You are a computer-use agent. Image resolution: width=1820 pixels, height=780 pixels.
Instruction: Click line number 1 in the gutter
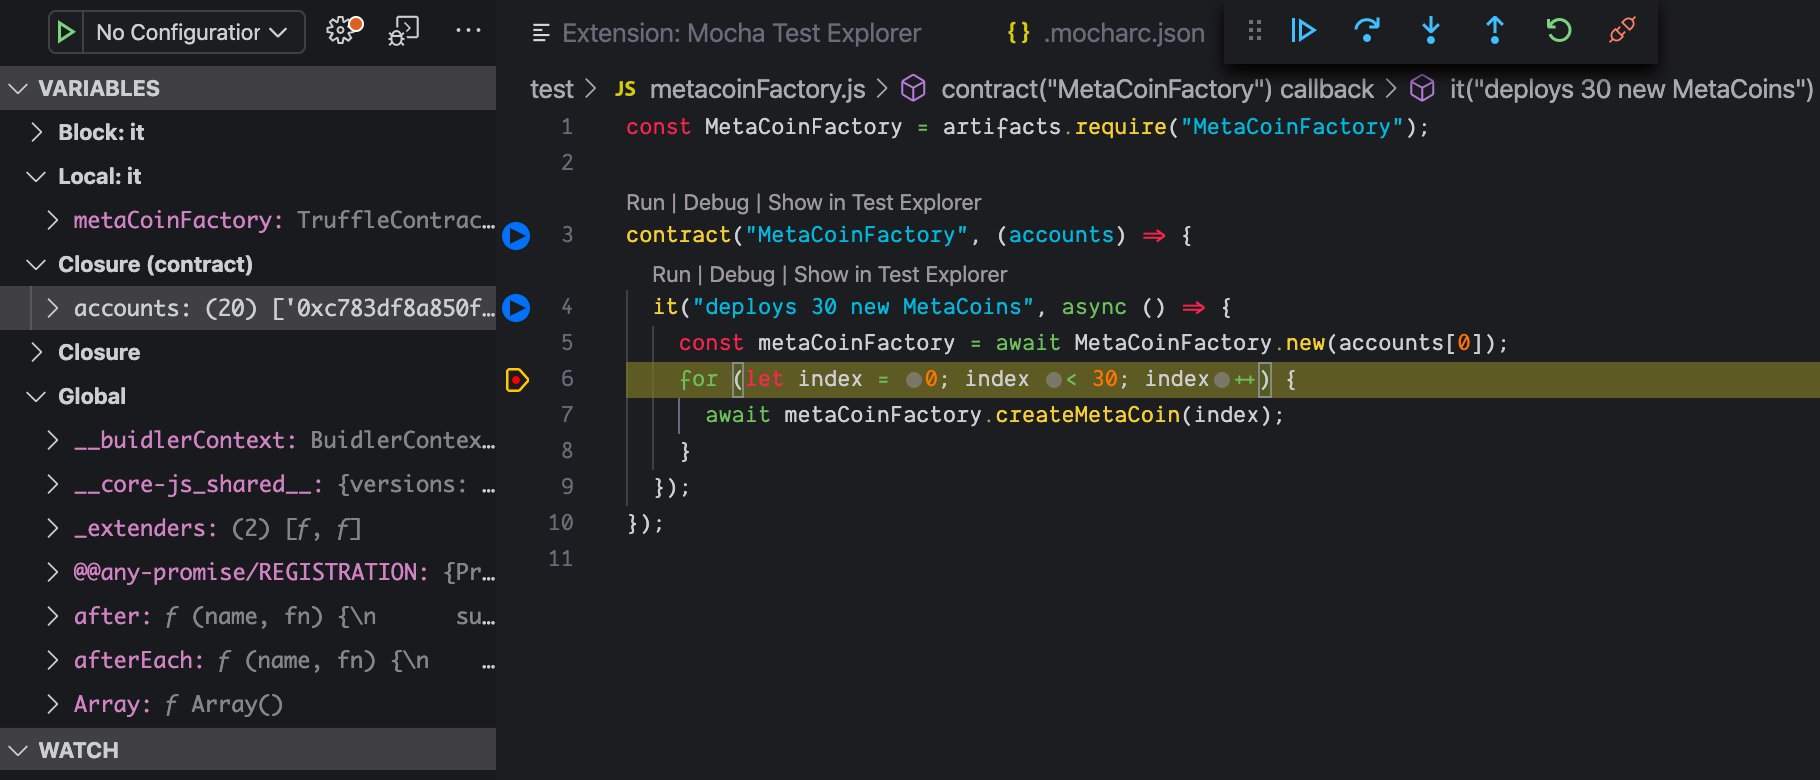pos(567,127)
